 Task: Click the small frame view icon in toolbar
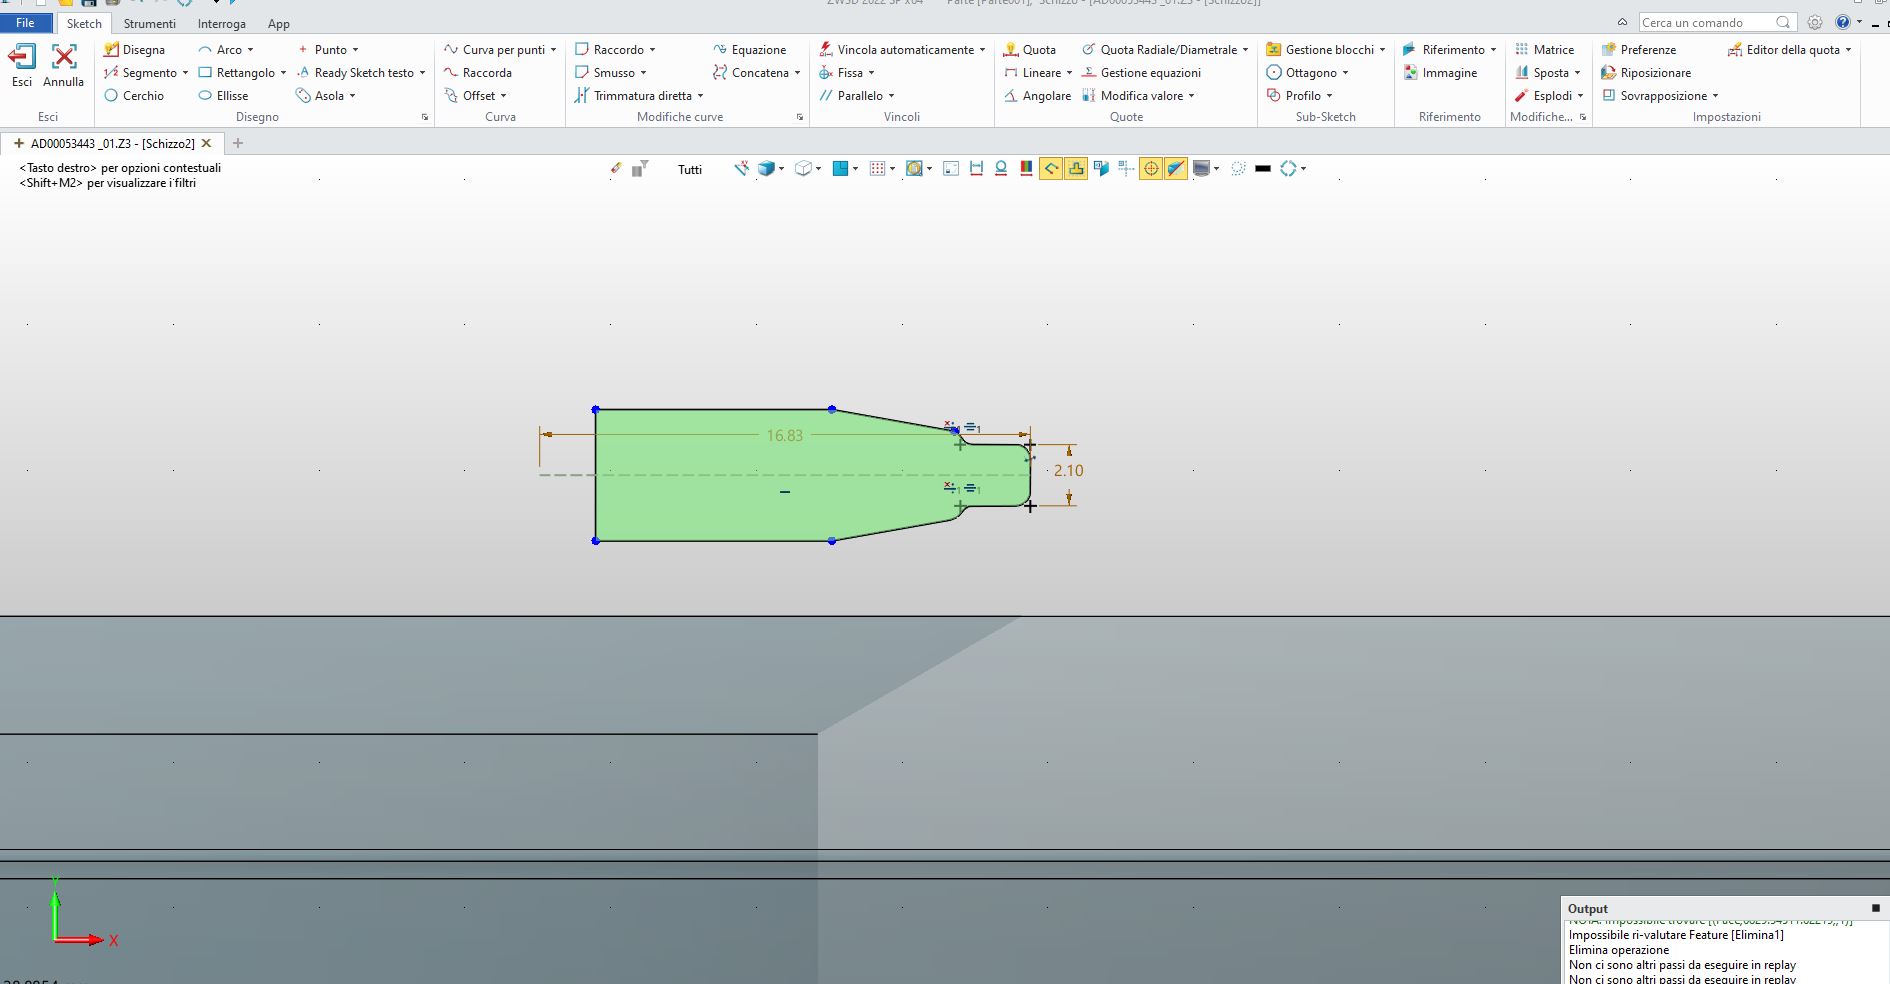951,169
